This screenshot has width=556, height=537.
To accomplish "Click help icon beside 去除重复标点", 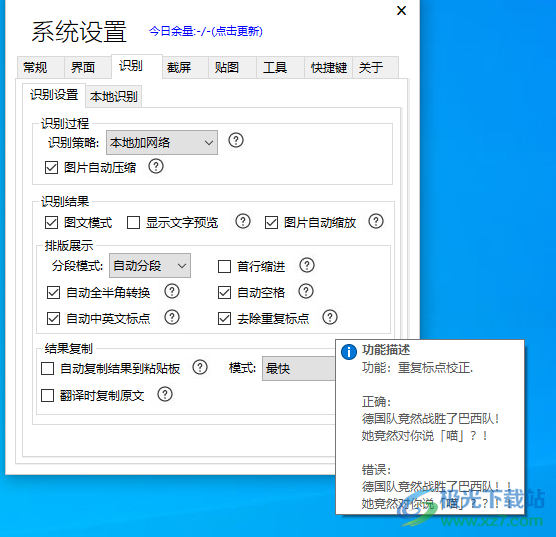I will coord(330,317).
